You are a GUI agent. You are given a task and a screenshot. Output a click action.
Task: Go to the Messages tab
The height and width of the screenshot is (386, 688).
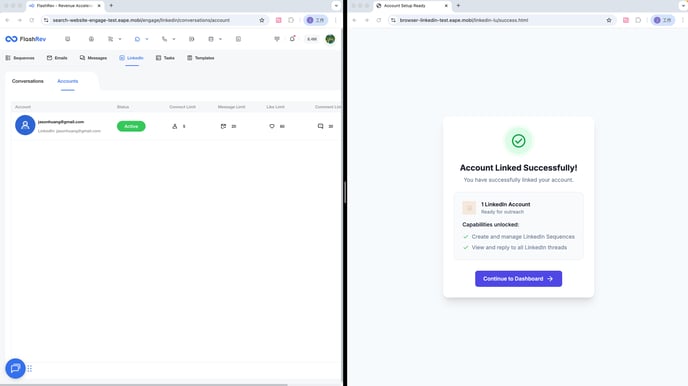93,58
